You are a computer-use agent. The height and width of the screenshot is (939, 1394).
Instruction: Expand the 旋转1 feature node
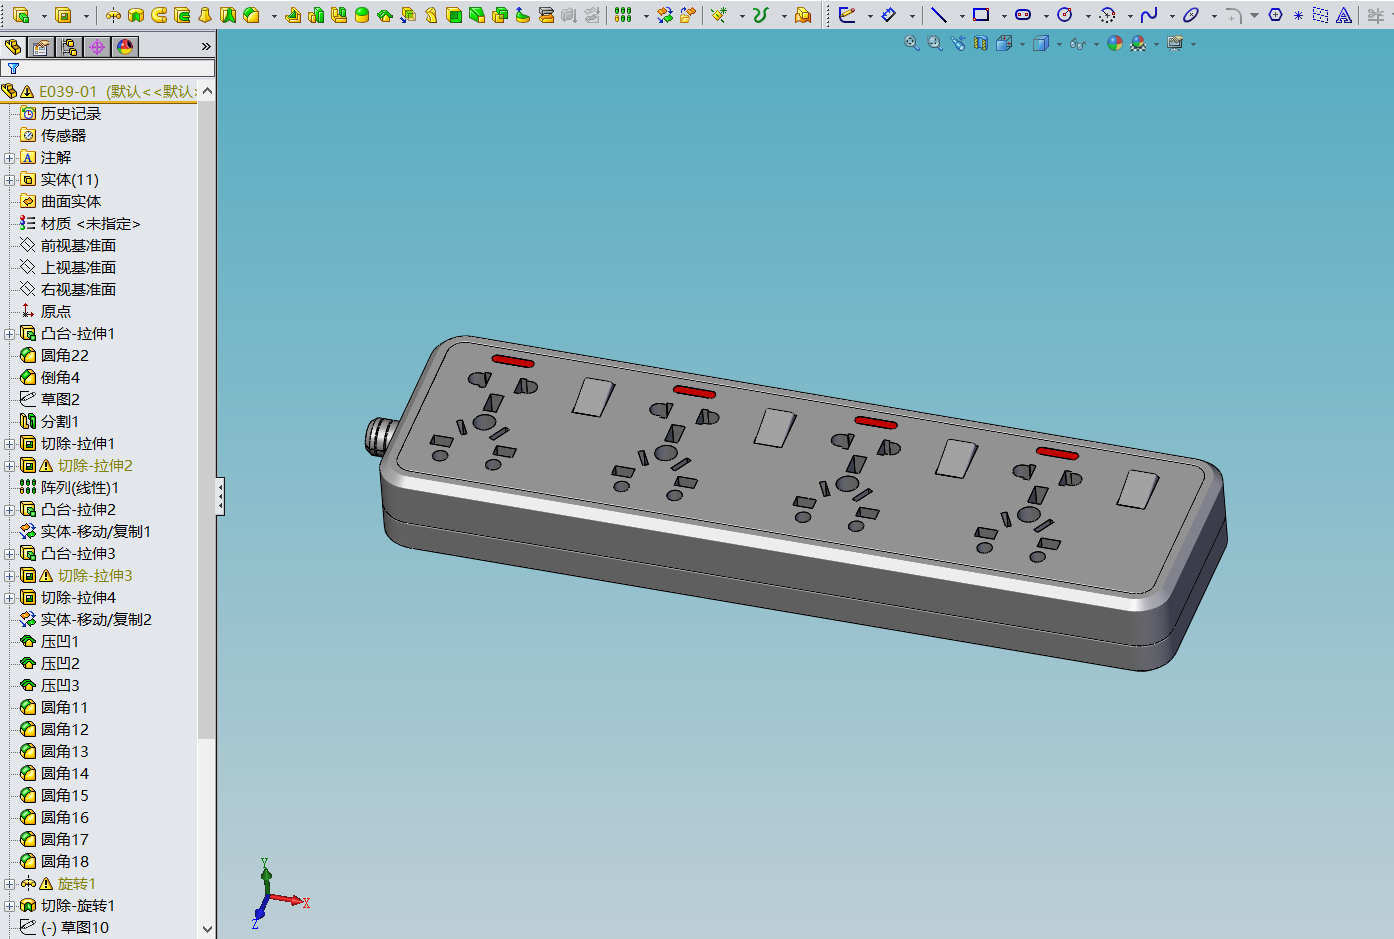pos(9,884)
